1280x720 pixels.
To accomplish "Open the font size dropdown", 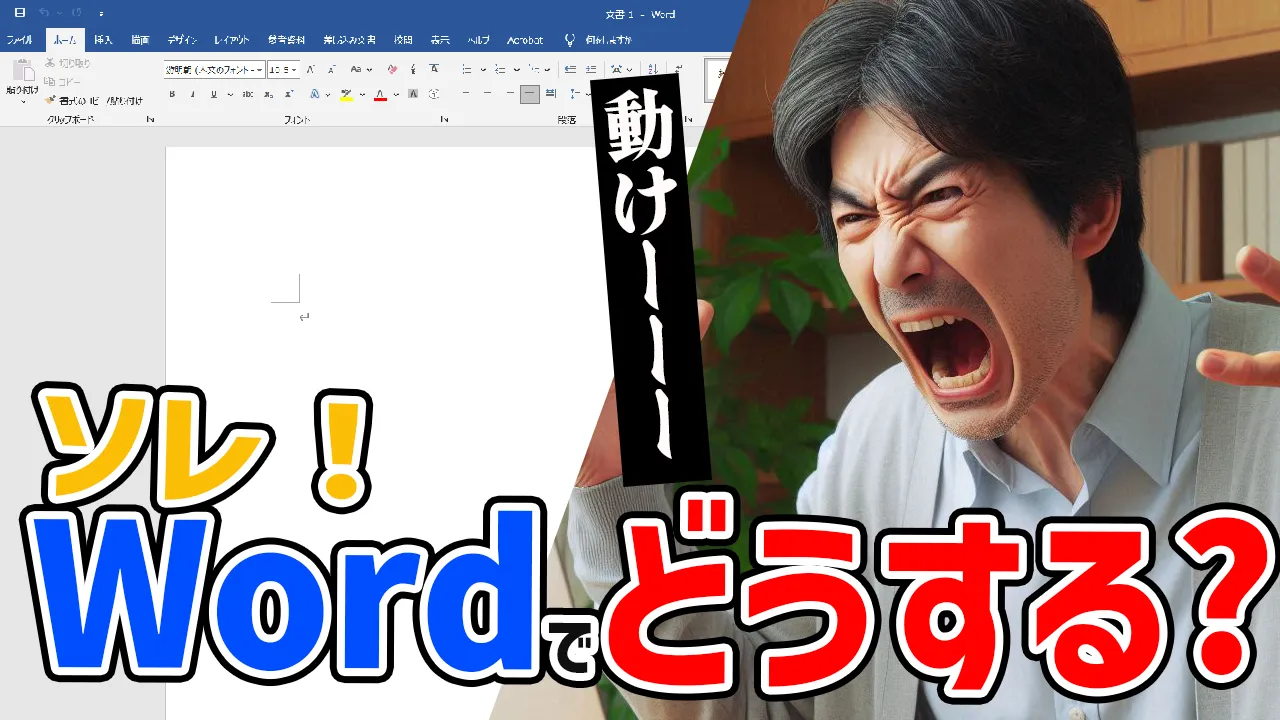I will click(x=294, y=69).
